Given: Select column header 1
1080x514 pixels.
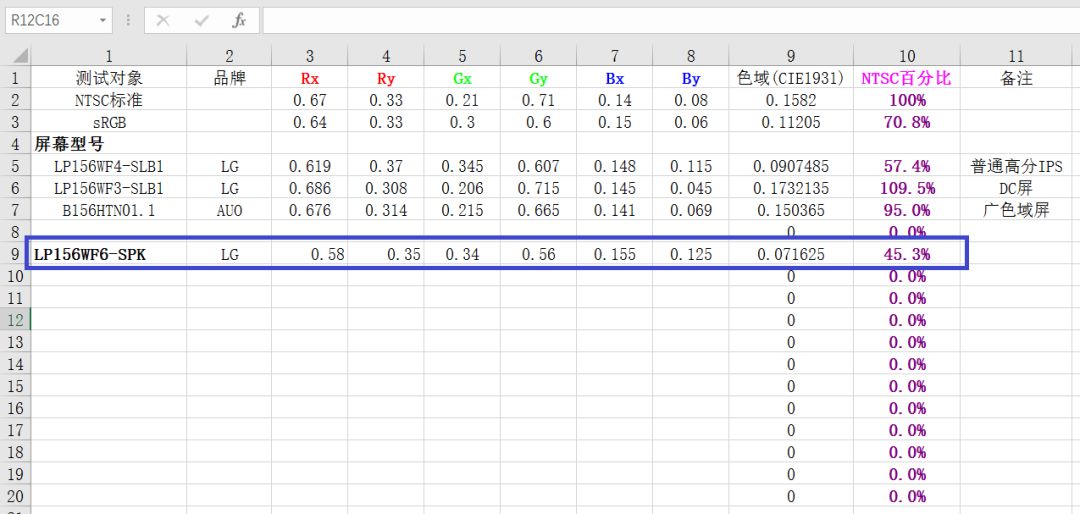Looking at the screenshot, I should click(x=108, y=56).
